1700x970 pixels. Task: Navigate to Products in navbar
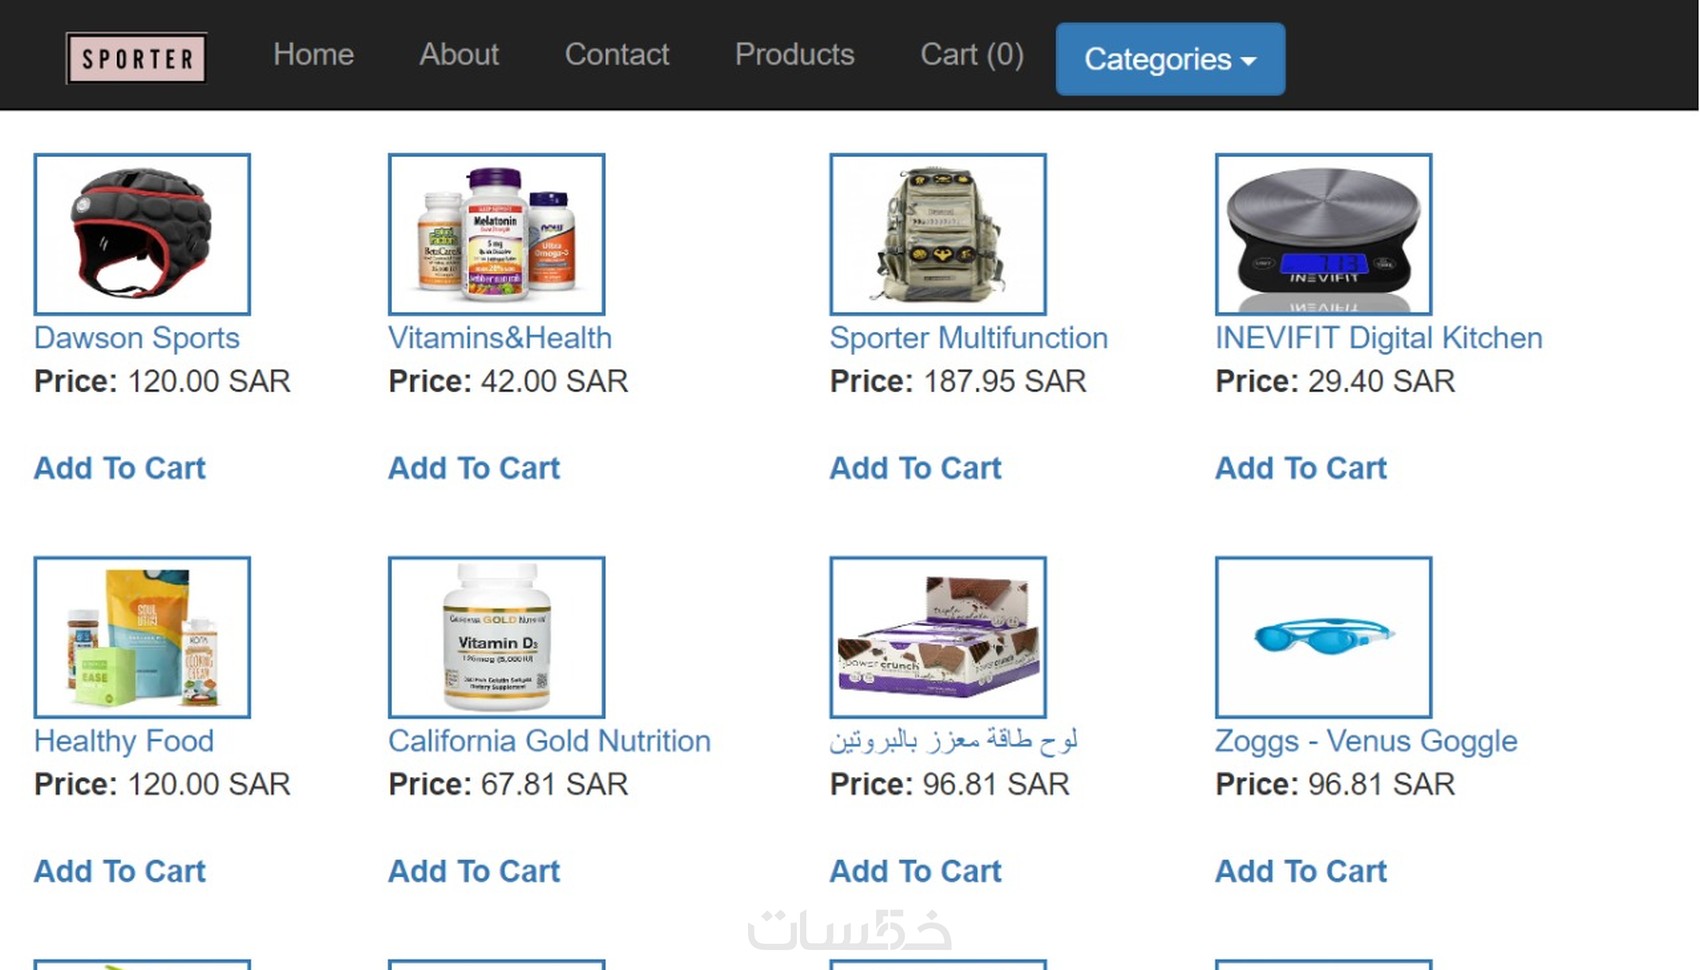[x=794, y=54]
